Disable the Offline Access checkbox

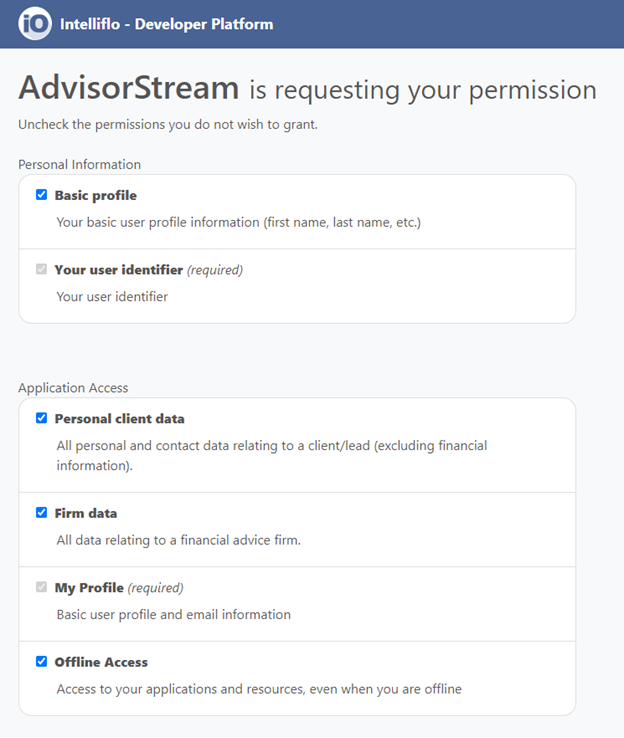click(x=41, y=661)
